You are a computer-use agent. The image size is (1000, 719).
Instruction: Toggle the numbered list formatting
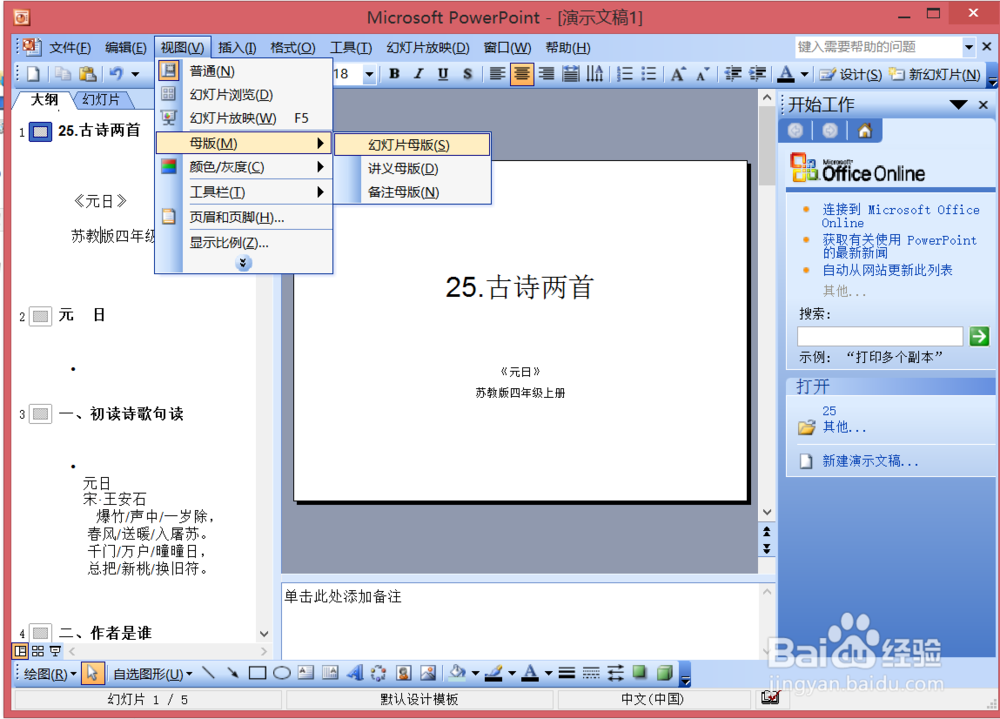(623, 74)
